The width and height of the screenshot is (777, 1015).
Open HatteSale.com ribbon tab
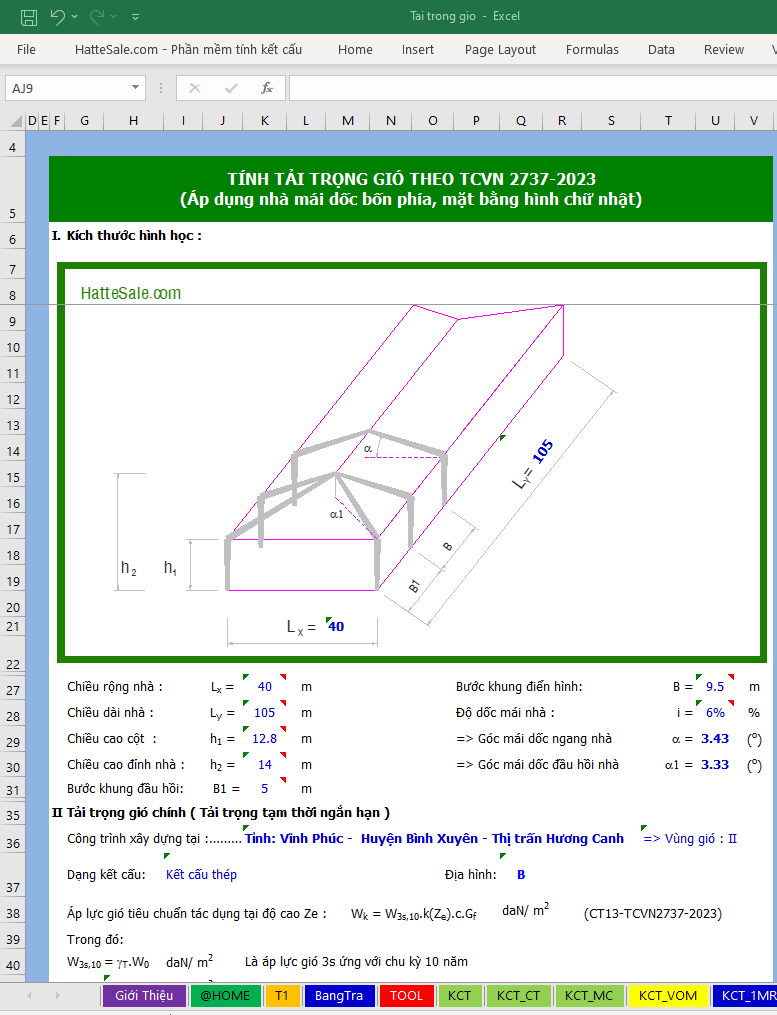pos(188,50)
